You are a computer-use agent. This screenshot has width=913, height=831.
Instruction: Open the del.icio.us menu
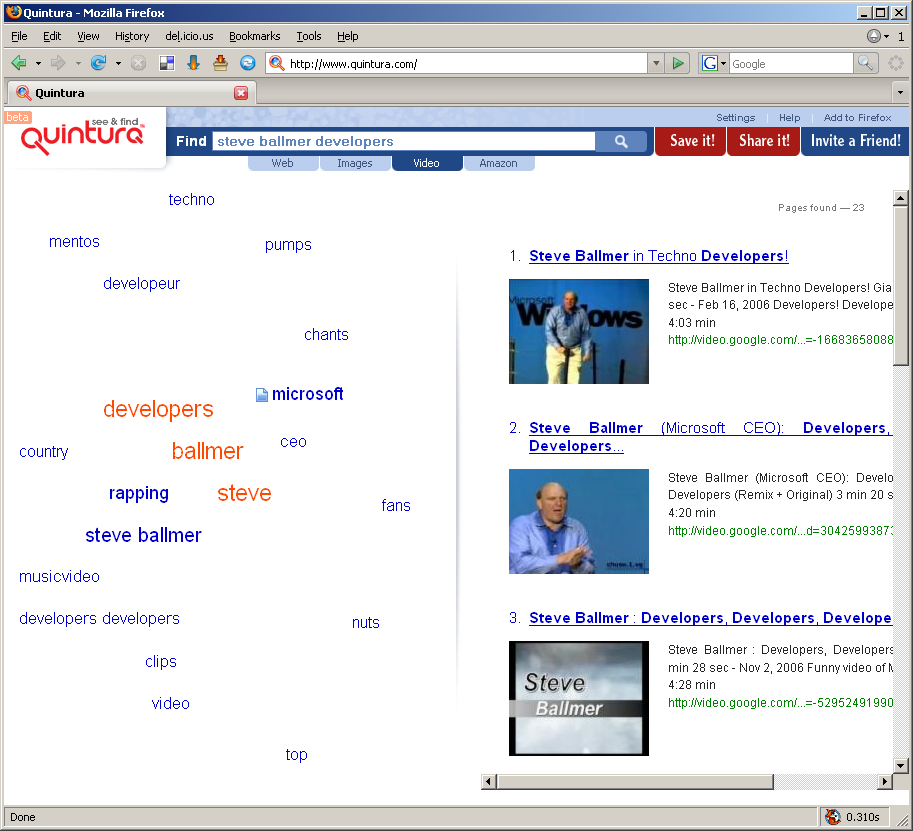[189, 36]
